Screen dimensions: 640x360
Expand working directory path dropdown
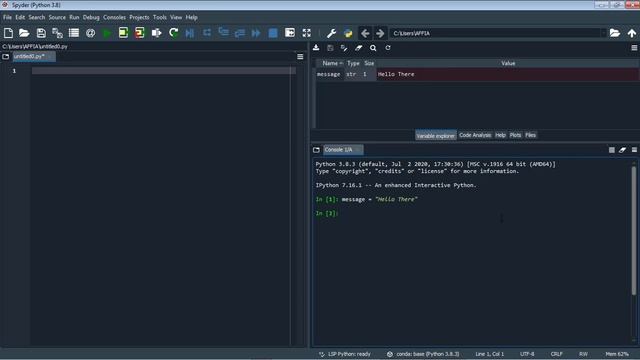point(603,33)
